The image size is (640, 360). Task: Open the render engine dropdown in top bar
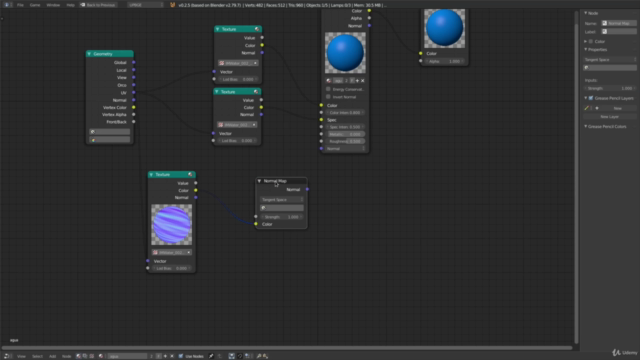[145, 5]
